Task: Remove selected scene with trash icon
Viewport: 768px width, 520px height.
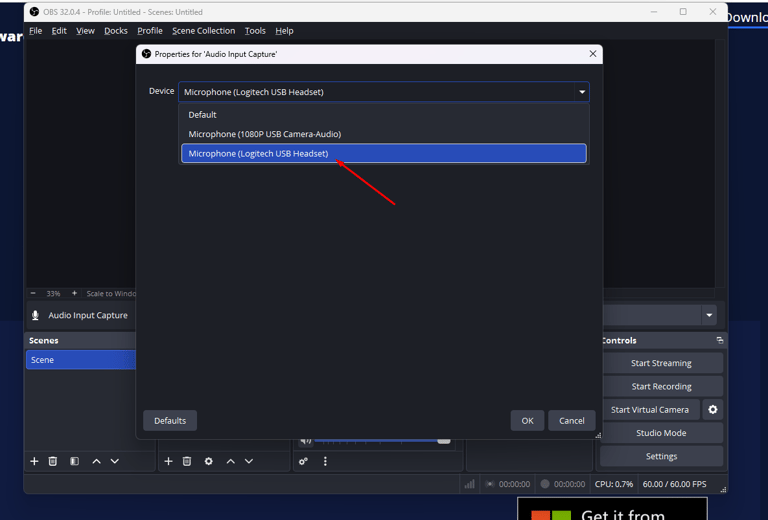Action: (53, 461)
